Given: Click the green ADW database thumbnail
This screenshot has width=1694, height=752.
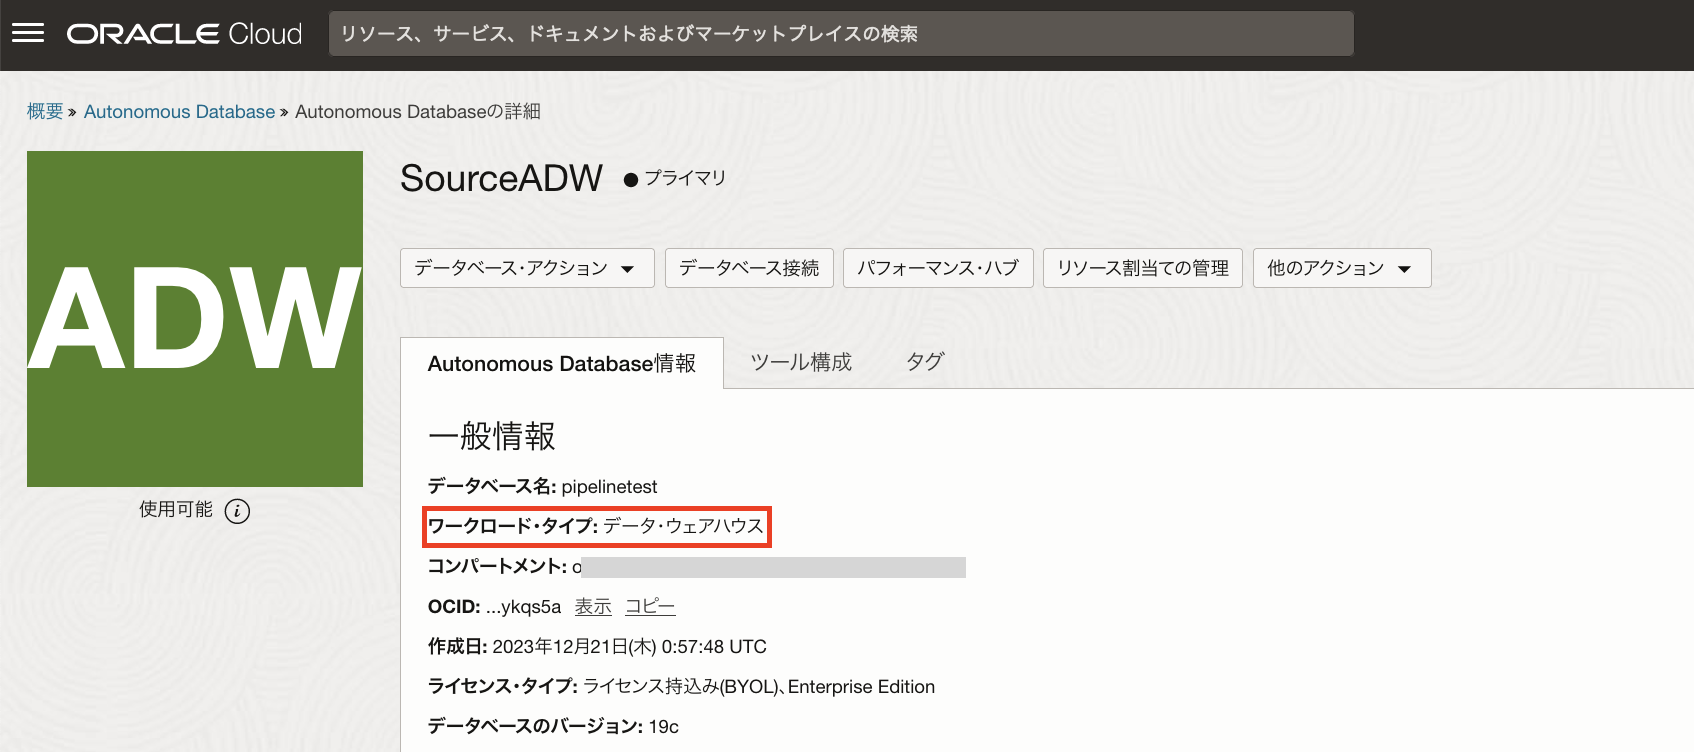Looking at the screenshot, I should (195, 319).
